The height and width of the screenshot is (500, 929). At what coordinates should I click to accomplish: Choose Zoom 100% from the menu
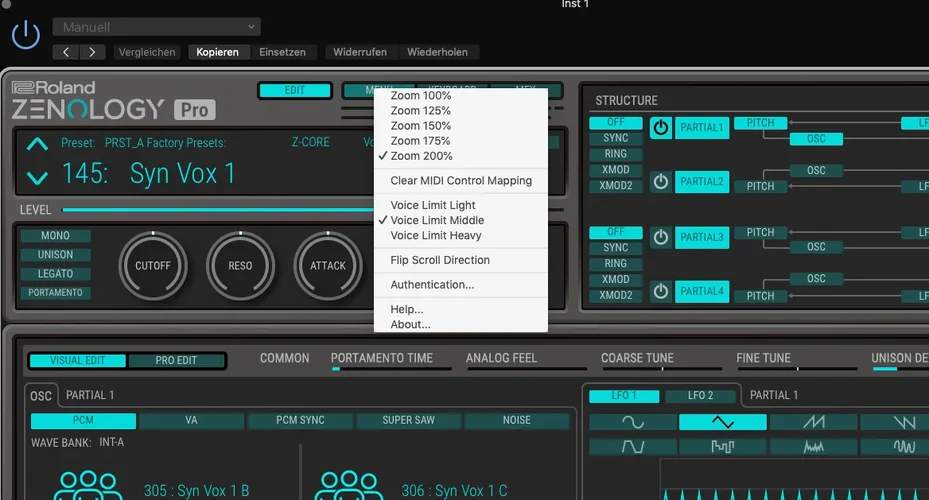coord(420,96)
